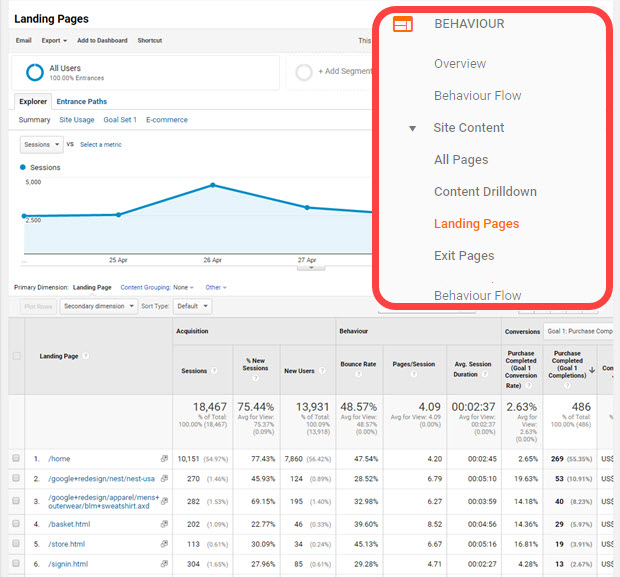Image resolution: width=620 pixels, height=577 pixels.
Task: Check the /home row checkbox
Action: [16, 459]
